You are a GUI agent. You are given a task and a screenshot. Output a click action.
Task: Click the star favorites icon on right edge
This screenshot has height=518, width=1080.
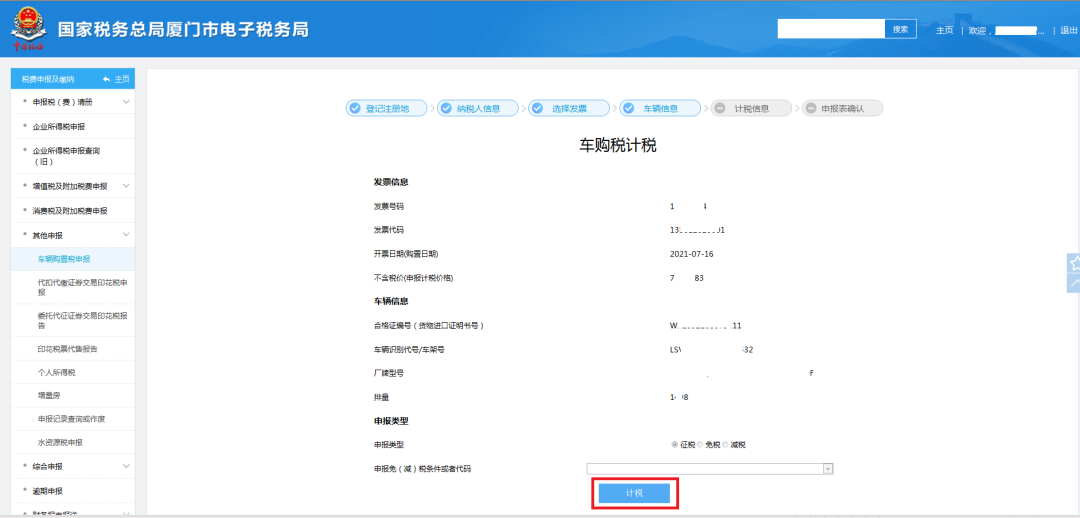(x=1073, y=265)
